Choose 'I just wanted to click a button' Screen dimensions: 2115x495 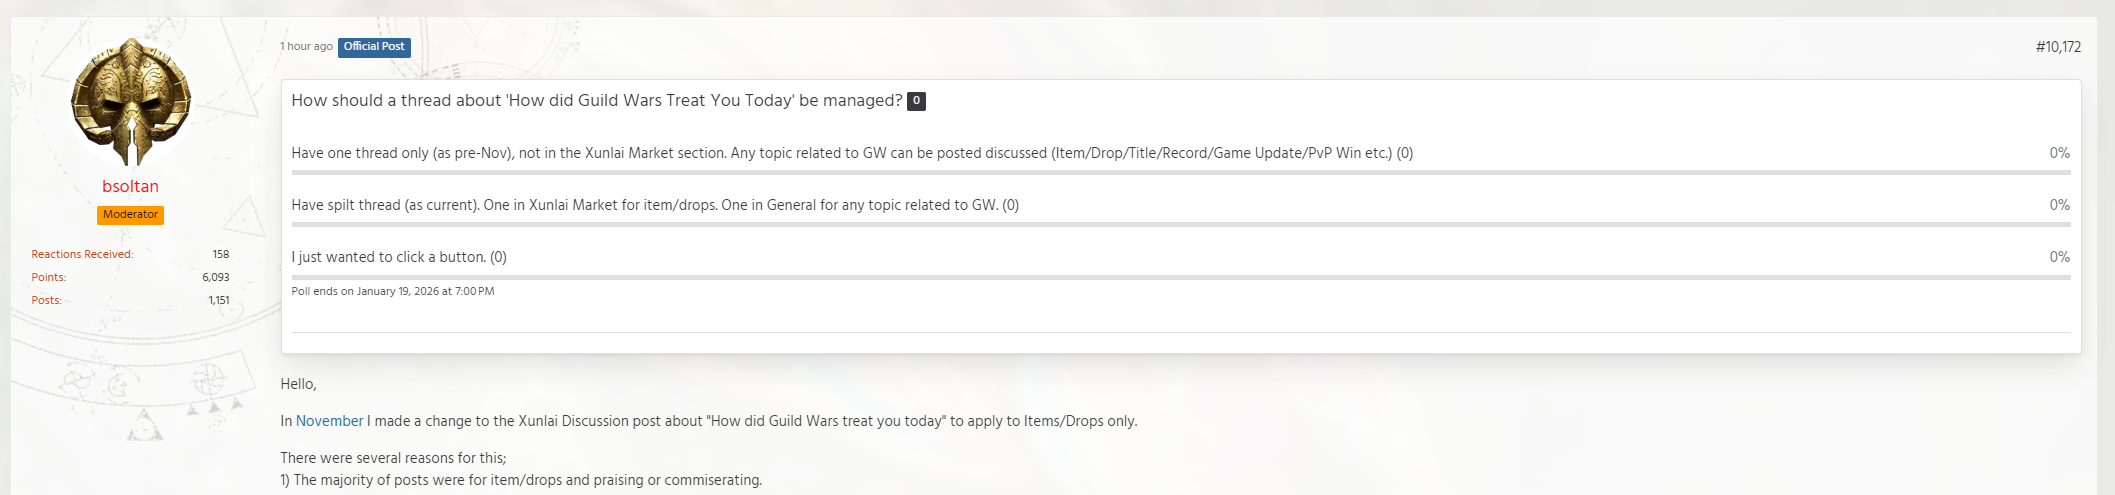click(x=398, y=257)
